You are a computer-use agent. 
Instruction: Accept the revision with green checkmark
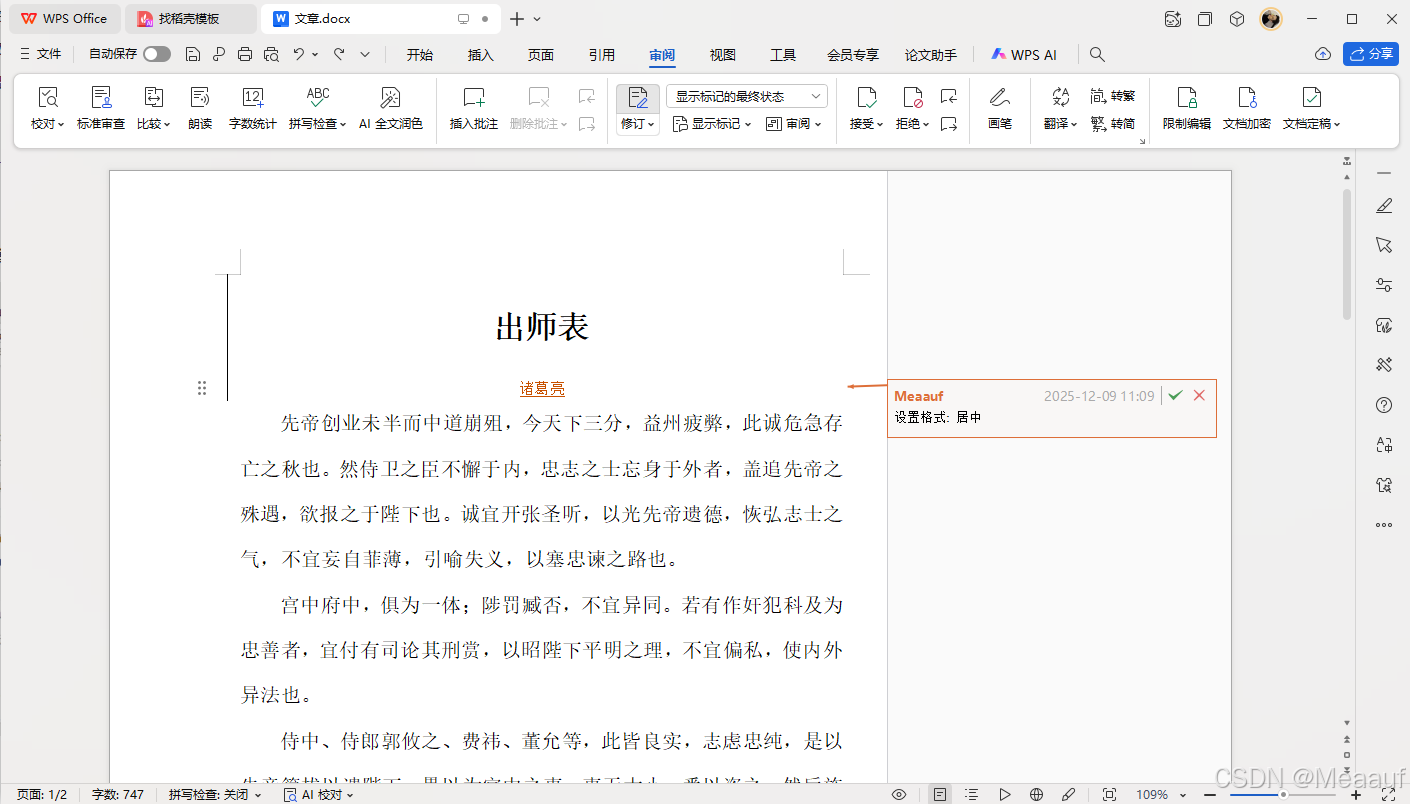pyautogui.click(x=1175, y=396)
